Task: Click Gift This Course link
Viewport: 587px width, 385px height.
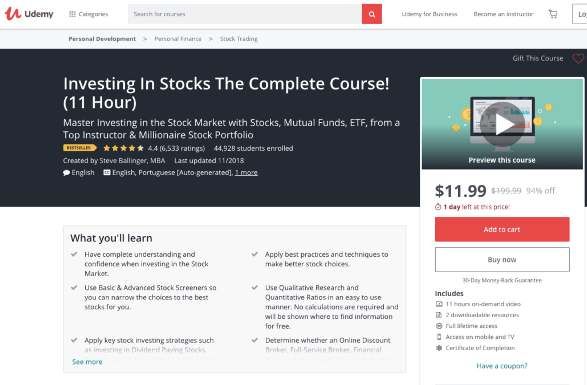Action: [538, 58]
